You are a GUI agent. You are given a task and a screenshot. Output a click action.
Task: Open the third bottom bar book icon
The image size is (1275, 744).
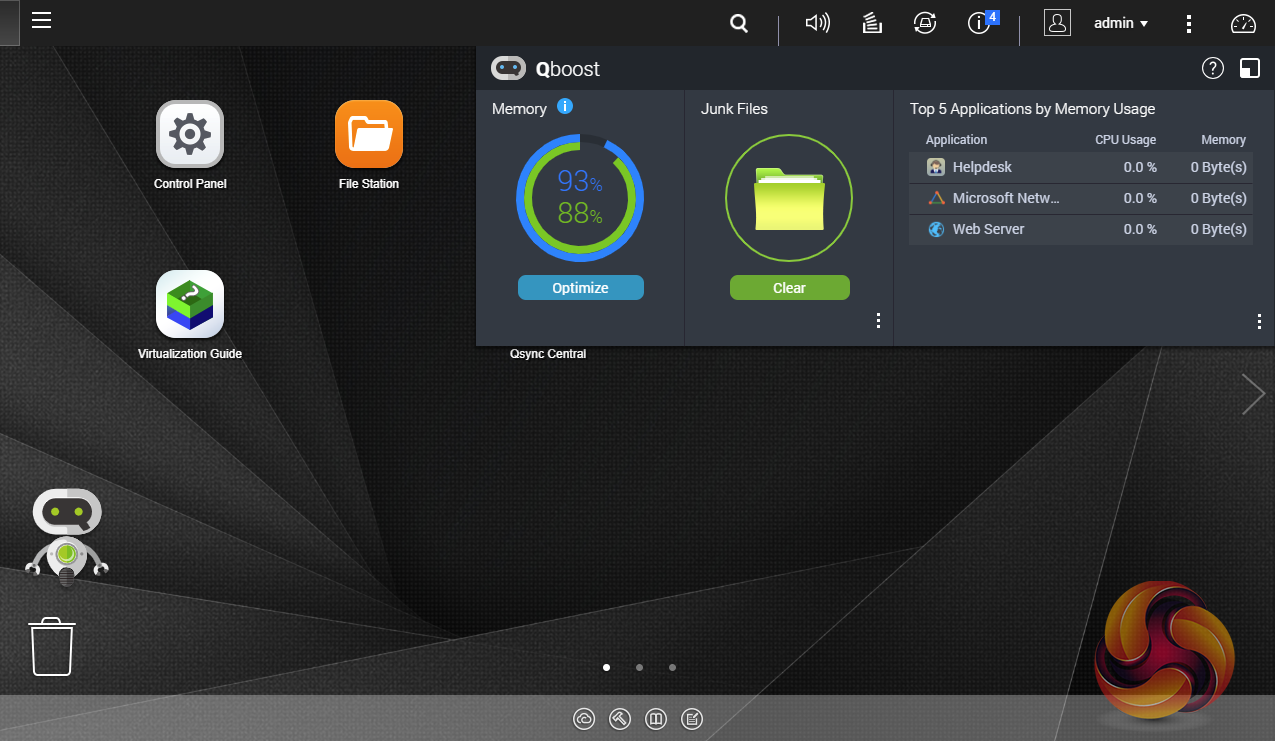(656, 719)
